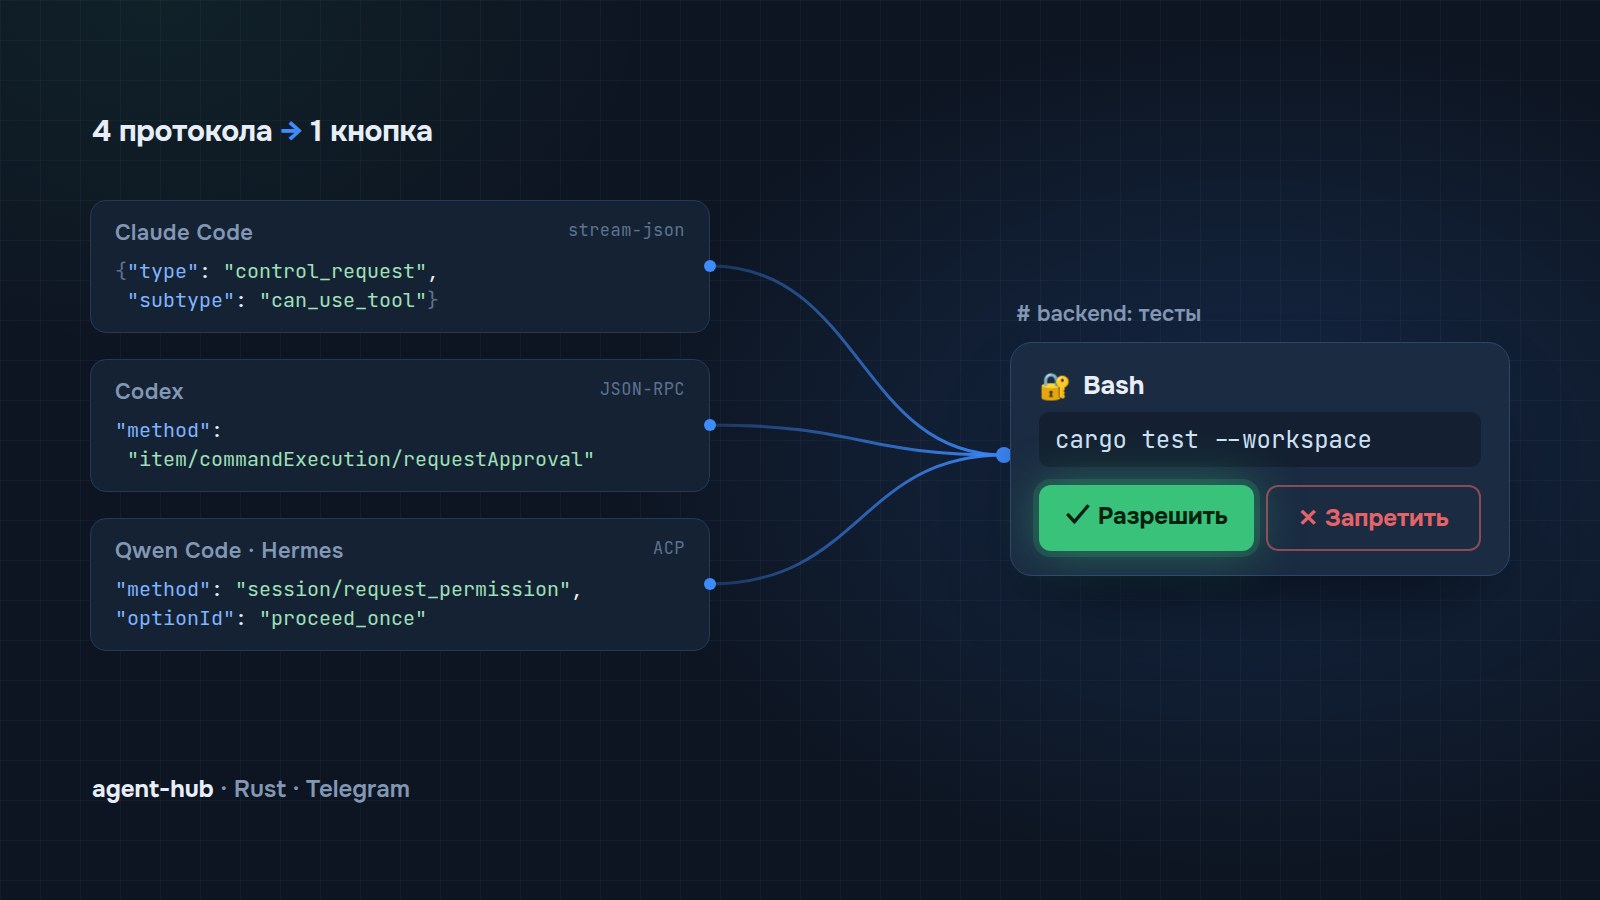Click the cargo test --workspace command field
This screenshot has width=1600, height=900.
[1260, 440]
